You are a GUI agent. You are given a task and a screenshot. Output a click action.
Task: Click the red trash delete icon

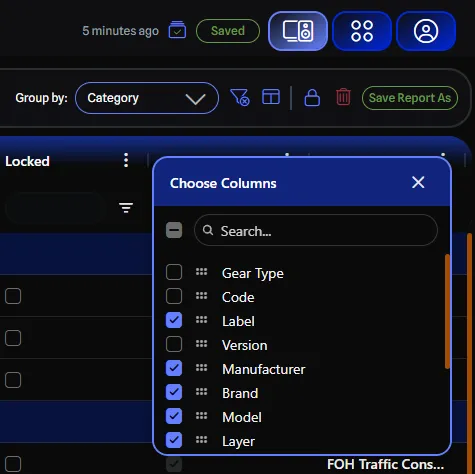click(x=343, y=97)
